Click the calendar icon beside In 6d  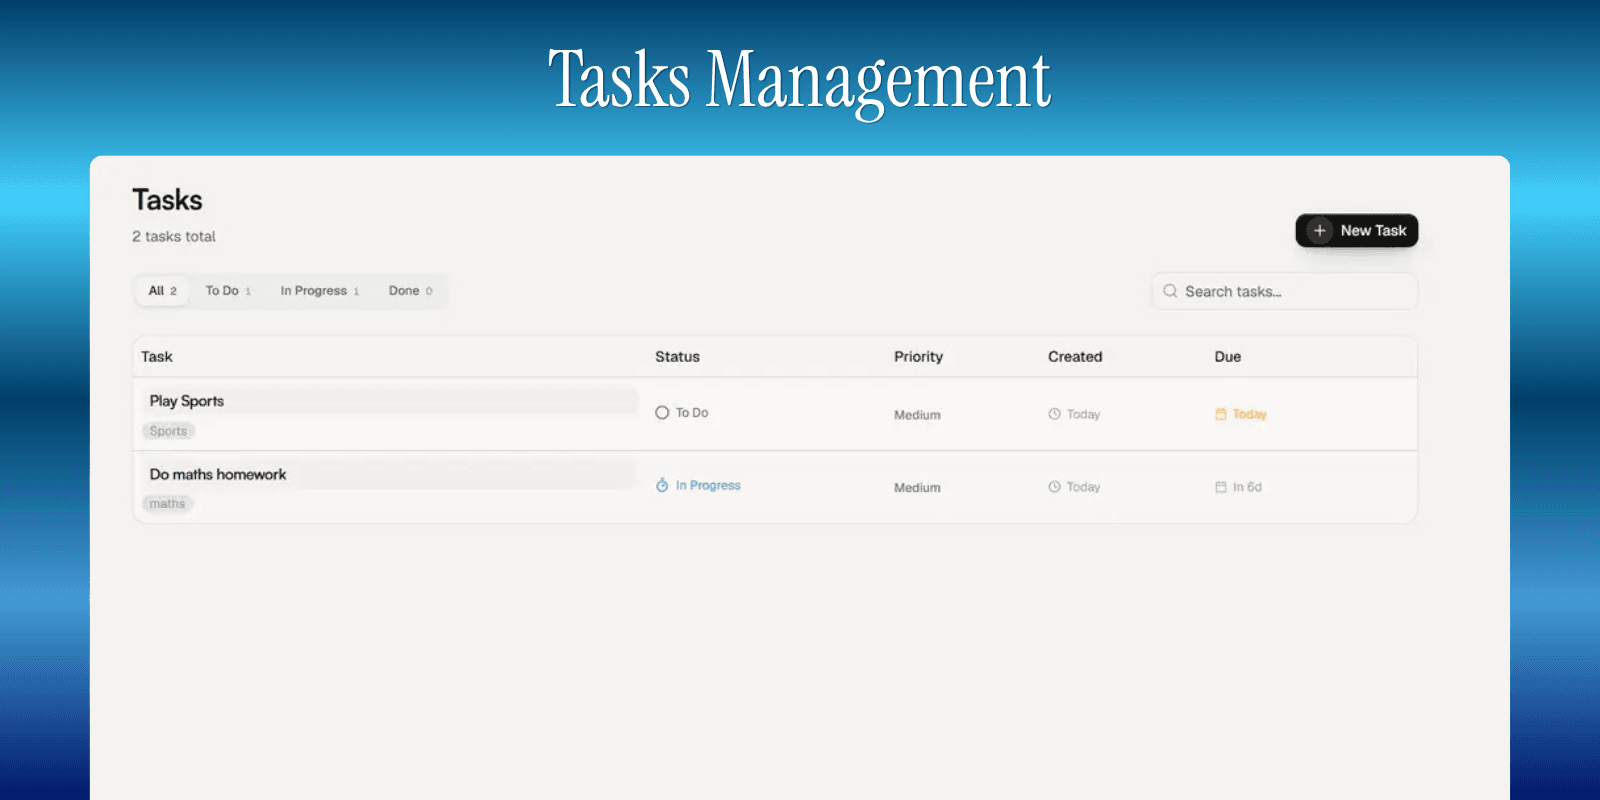click(x=1221, y=487)
